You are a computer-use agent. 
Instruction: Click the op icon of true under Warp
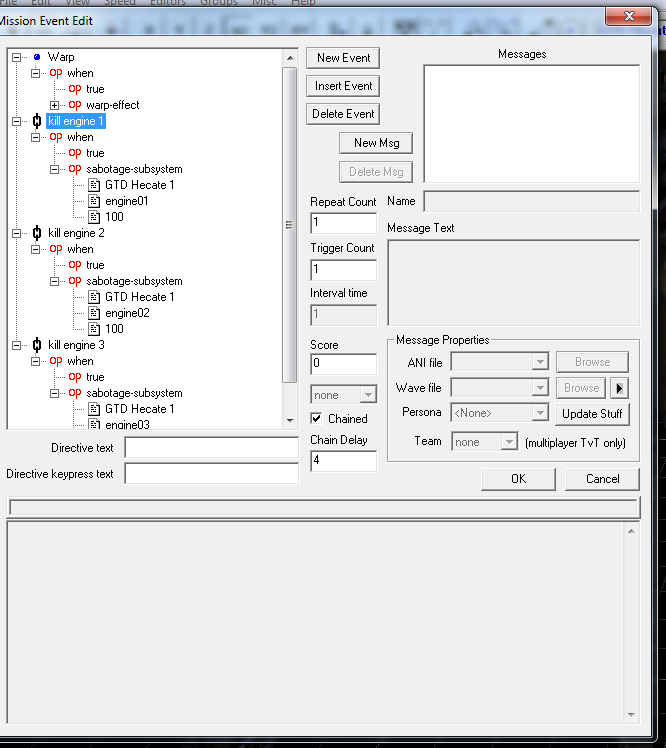click(x=75, y=89)
